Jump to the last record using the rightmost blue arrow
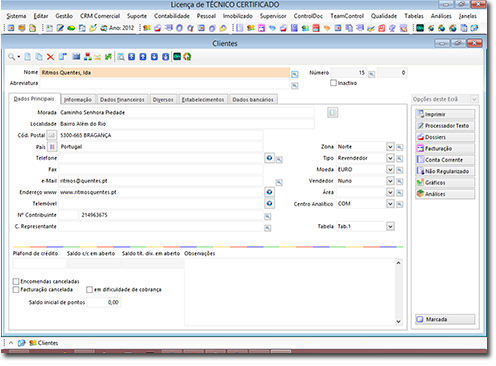This screenshot has width=496, height=366. click(165, 57)
